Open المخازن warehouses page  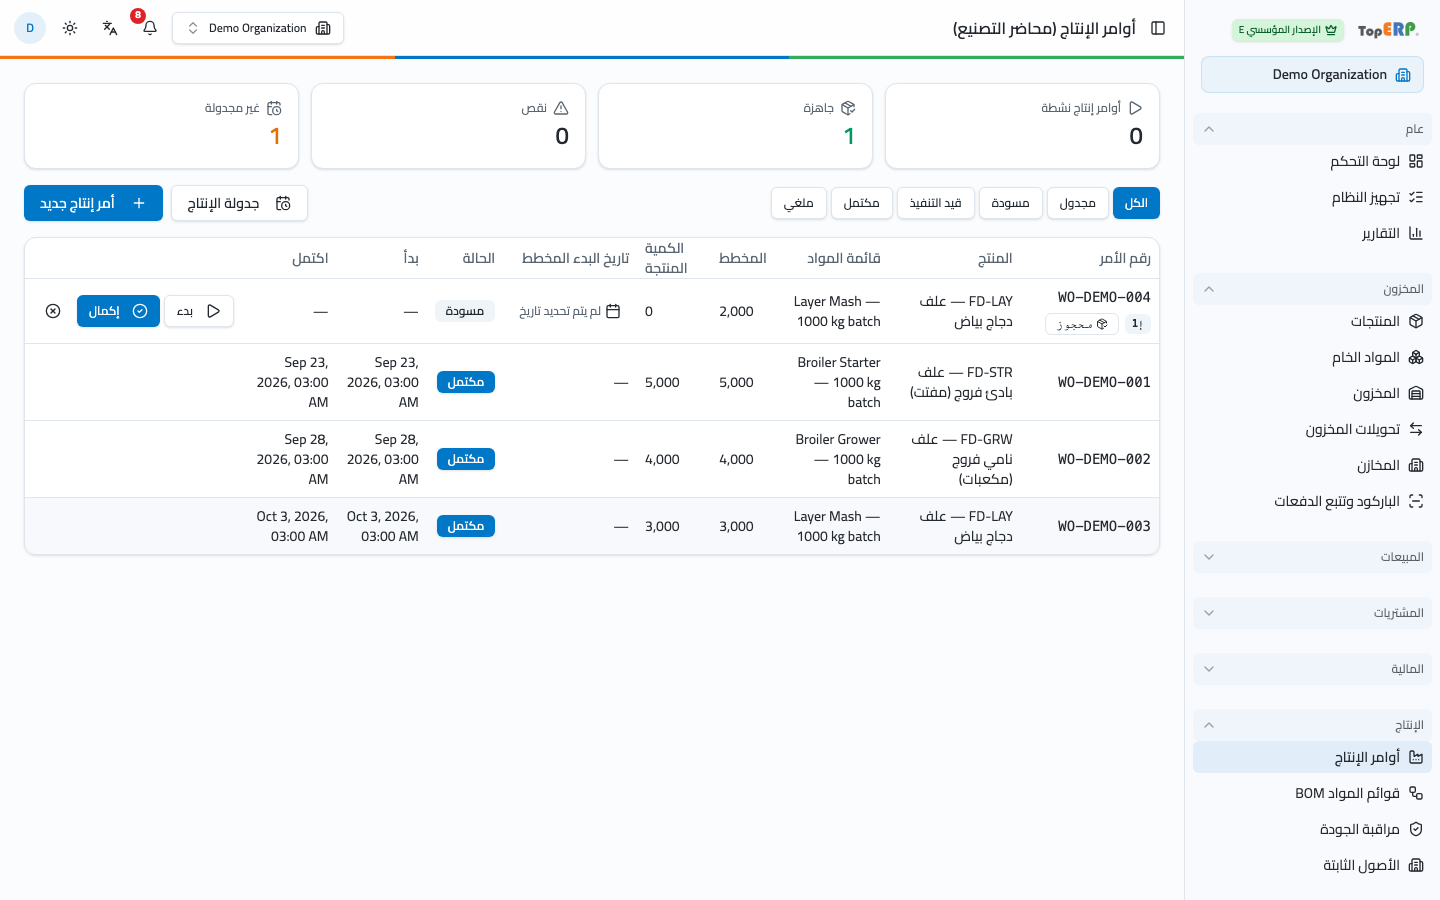pos(1312,465)
